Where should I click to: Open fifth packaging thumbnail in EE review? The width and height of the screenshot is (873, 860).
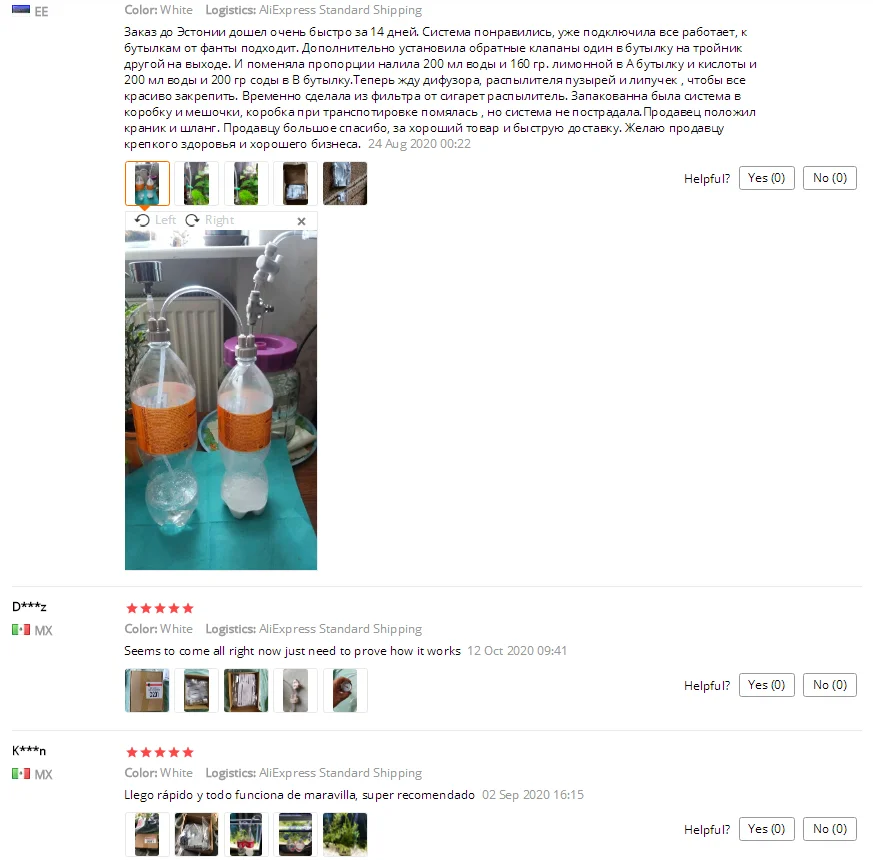[x=345, y=184]
